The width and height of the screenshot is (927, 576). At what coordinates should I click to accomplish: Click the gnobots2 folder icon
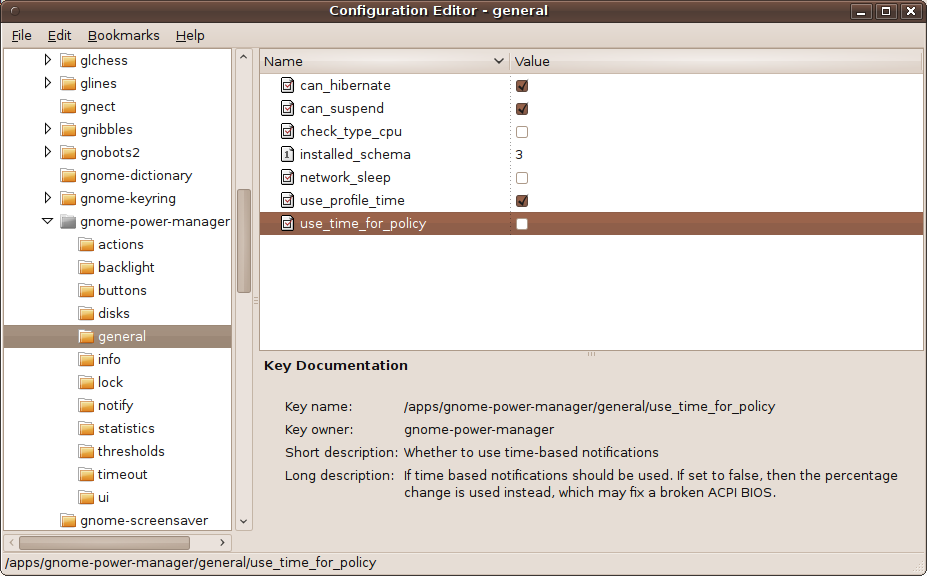click(69, 153)
